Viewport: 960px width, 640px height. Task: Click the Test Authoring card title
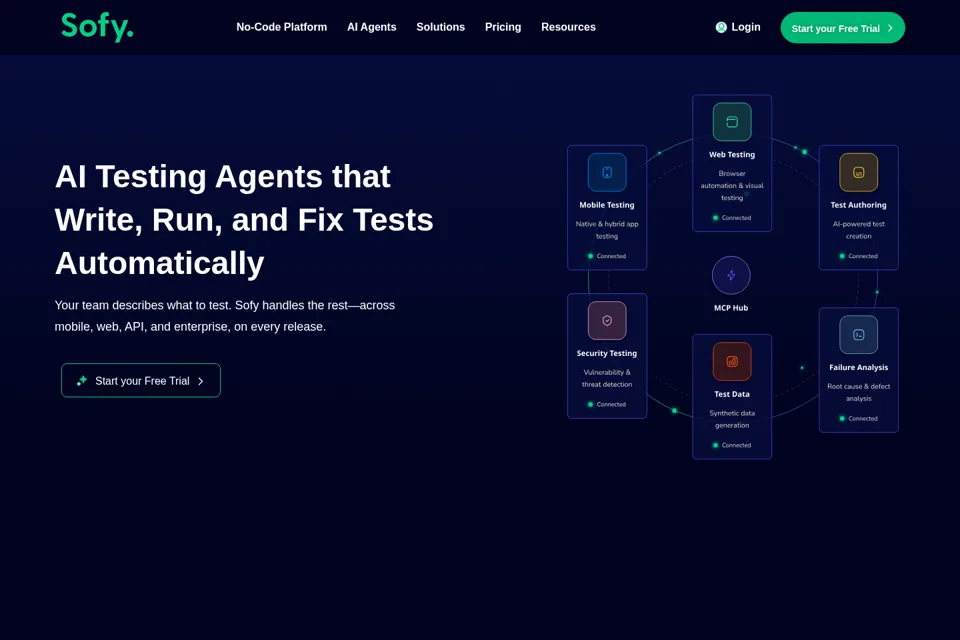(x=858, y=205)
